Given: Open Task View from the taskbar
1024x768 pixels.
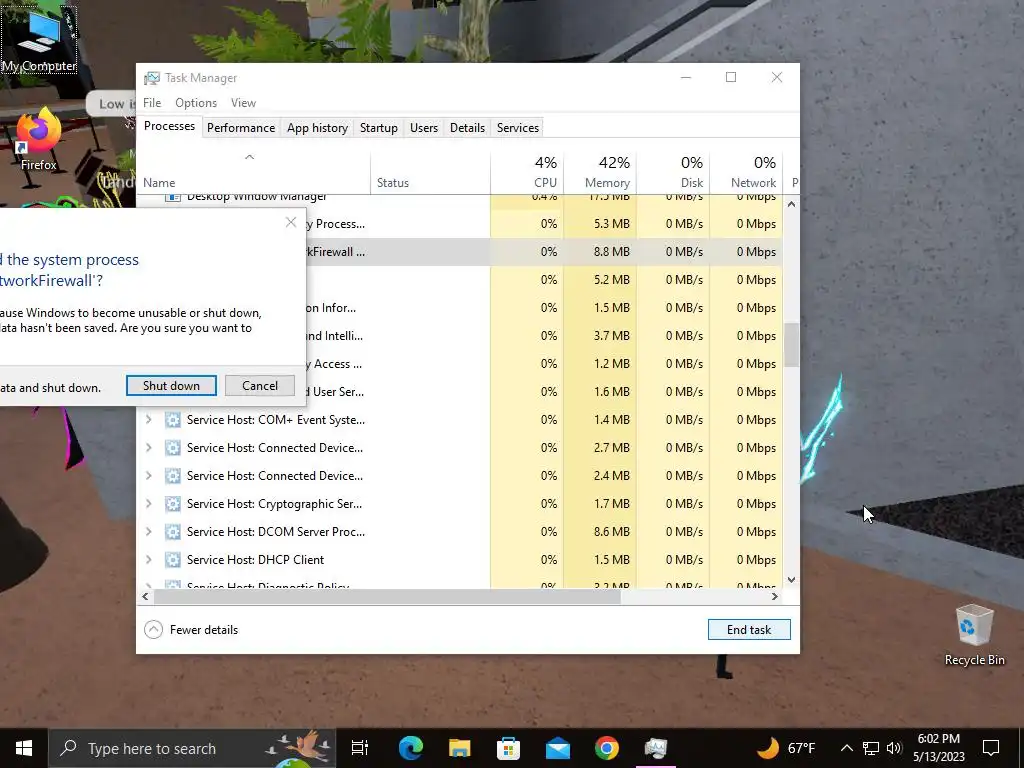Looking at the screenshot, I should 360,748.
